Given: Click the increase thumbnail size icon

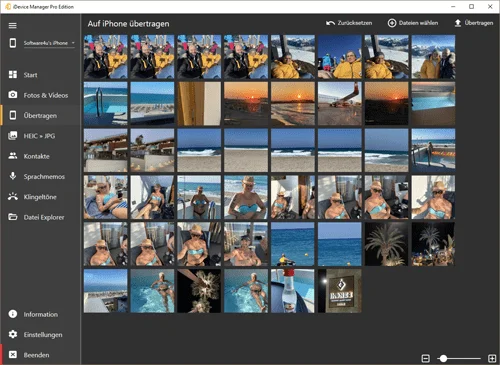Looking at the screenshot, I should (x=492, y=358).
